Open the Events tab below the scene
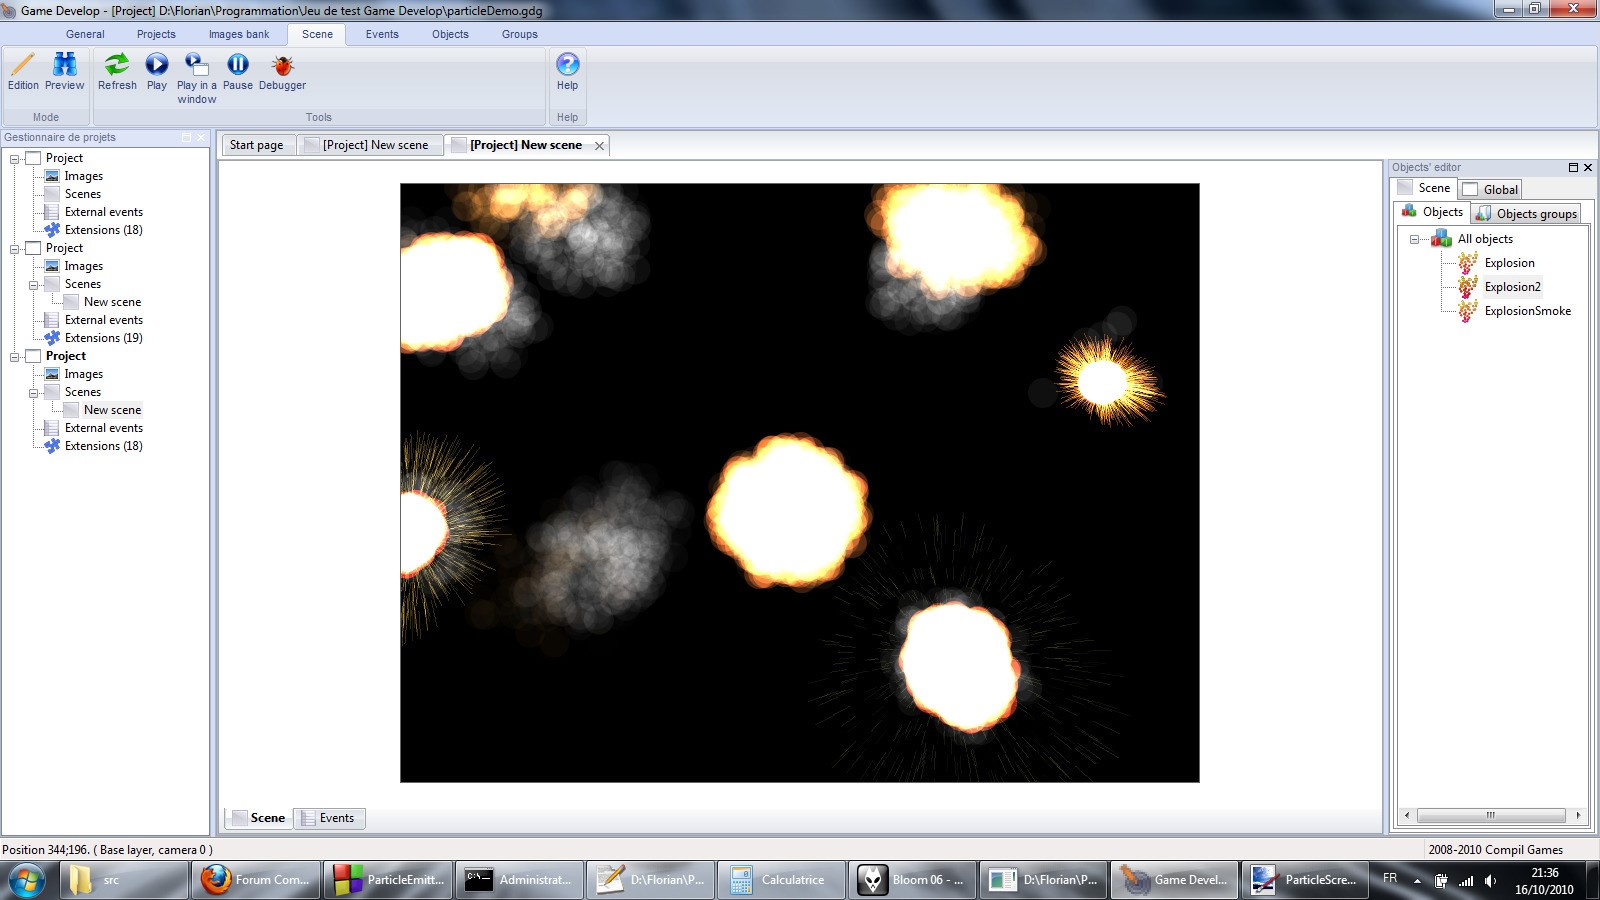The image size is (1600, 900). click(x=328, y=818)
